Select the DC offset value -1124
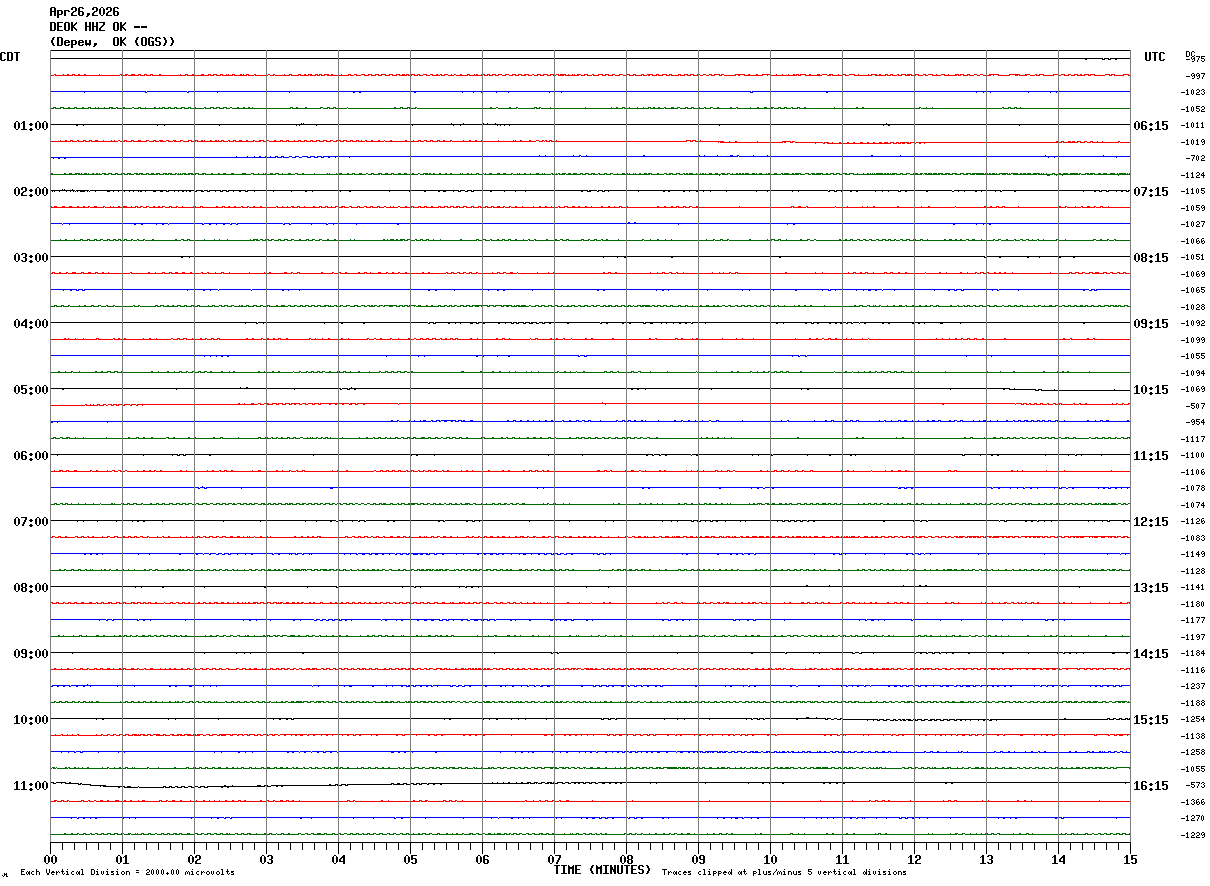1210x886 pixels. point(1194,175)
